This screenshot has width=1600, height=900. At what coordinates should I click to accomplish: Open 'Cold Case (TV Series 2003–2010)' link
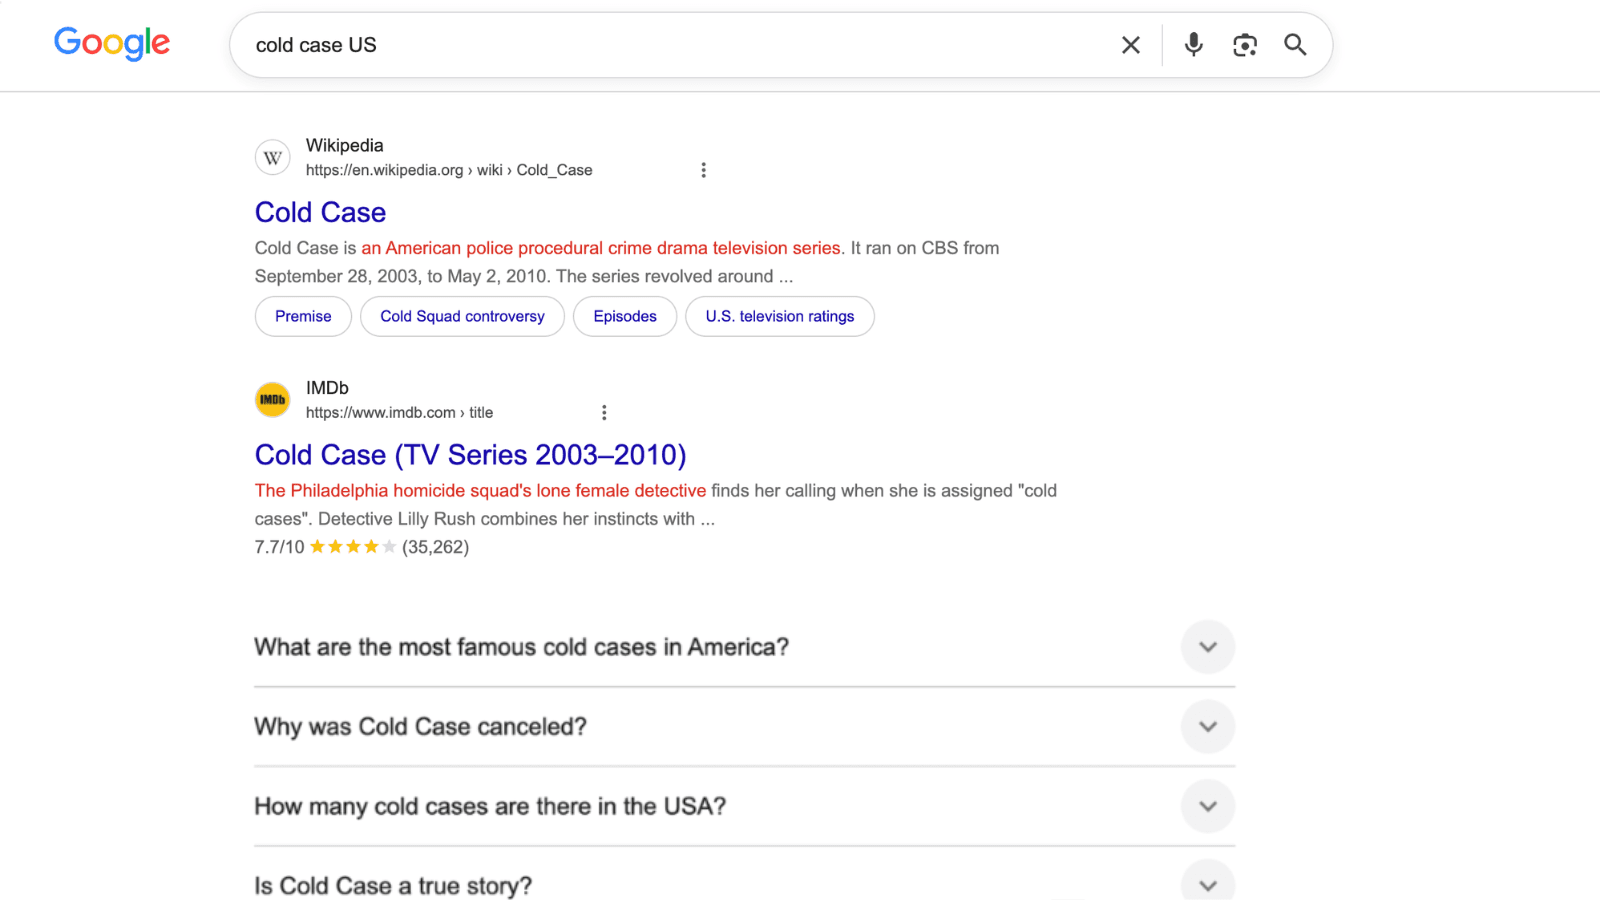pos(471,455)
